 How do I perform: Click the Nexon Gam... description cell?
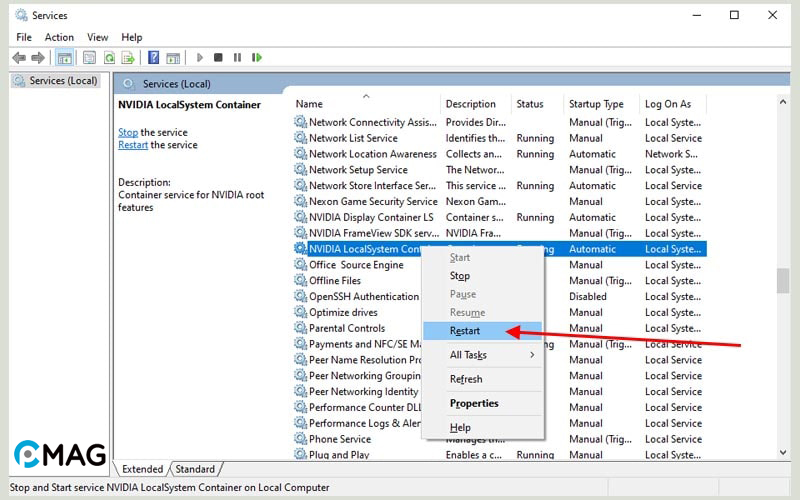click(476, 201)
